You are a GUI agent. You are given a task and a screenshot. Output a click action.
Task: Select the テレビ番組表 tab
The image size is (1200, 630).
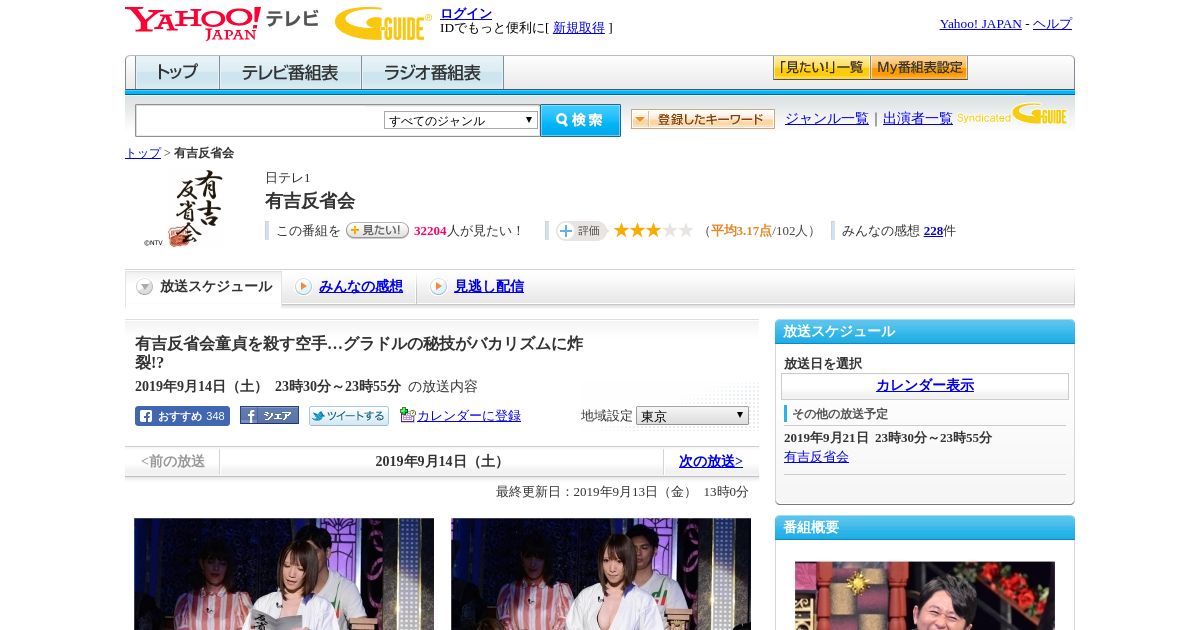point(290,73)
